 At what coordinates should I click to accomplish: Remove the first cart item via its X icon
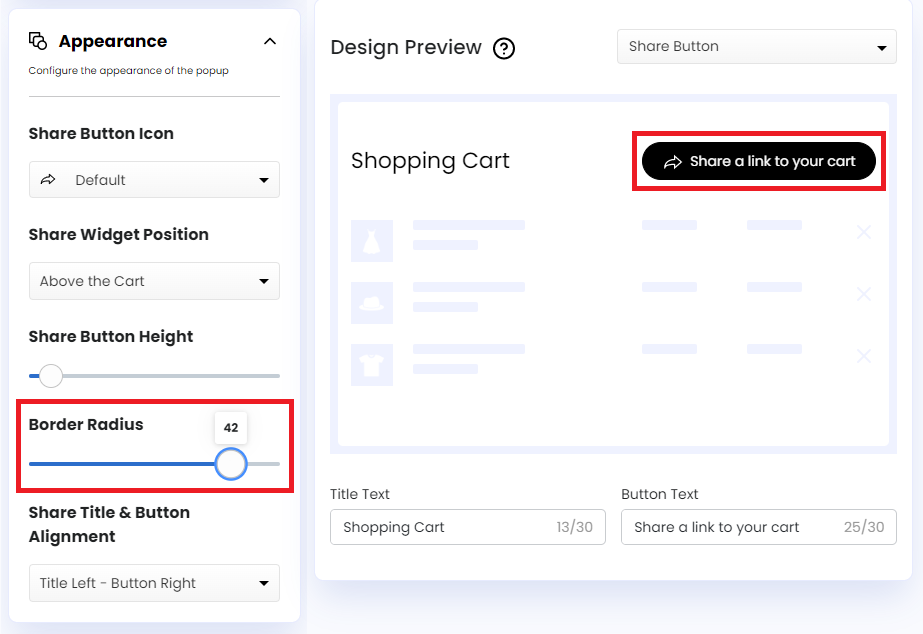(x=863, y=232)
